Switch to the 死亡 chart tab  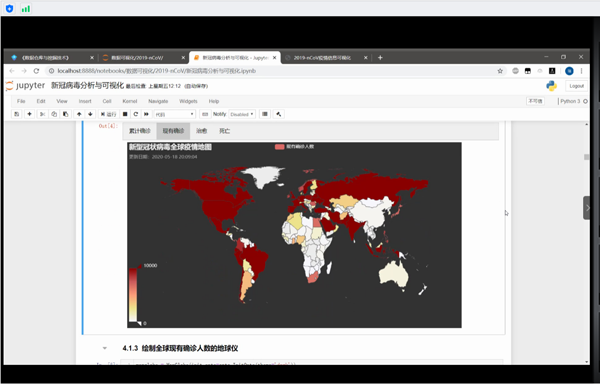(225, 131)
